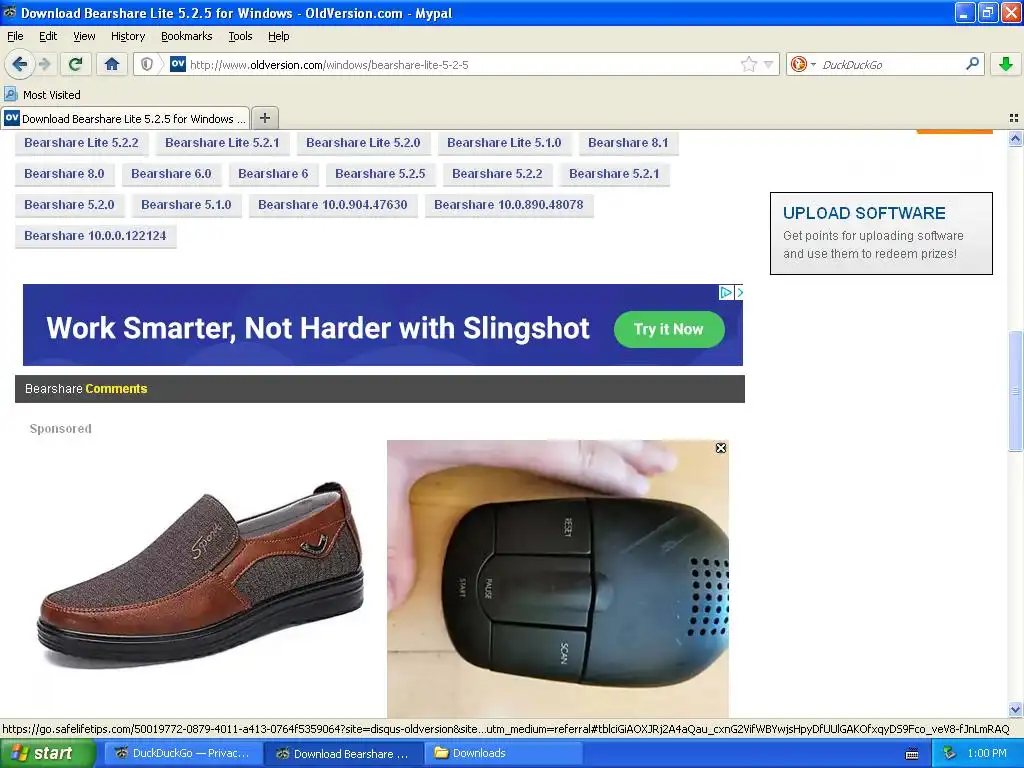
Task: Open Bearshare 5.1.0 version link
Action: pos(186,205)
